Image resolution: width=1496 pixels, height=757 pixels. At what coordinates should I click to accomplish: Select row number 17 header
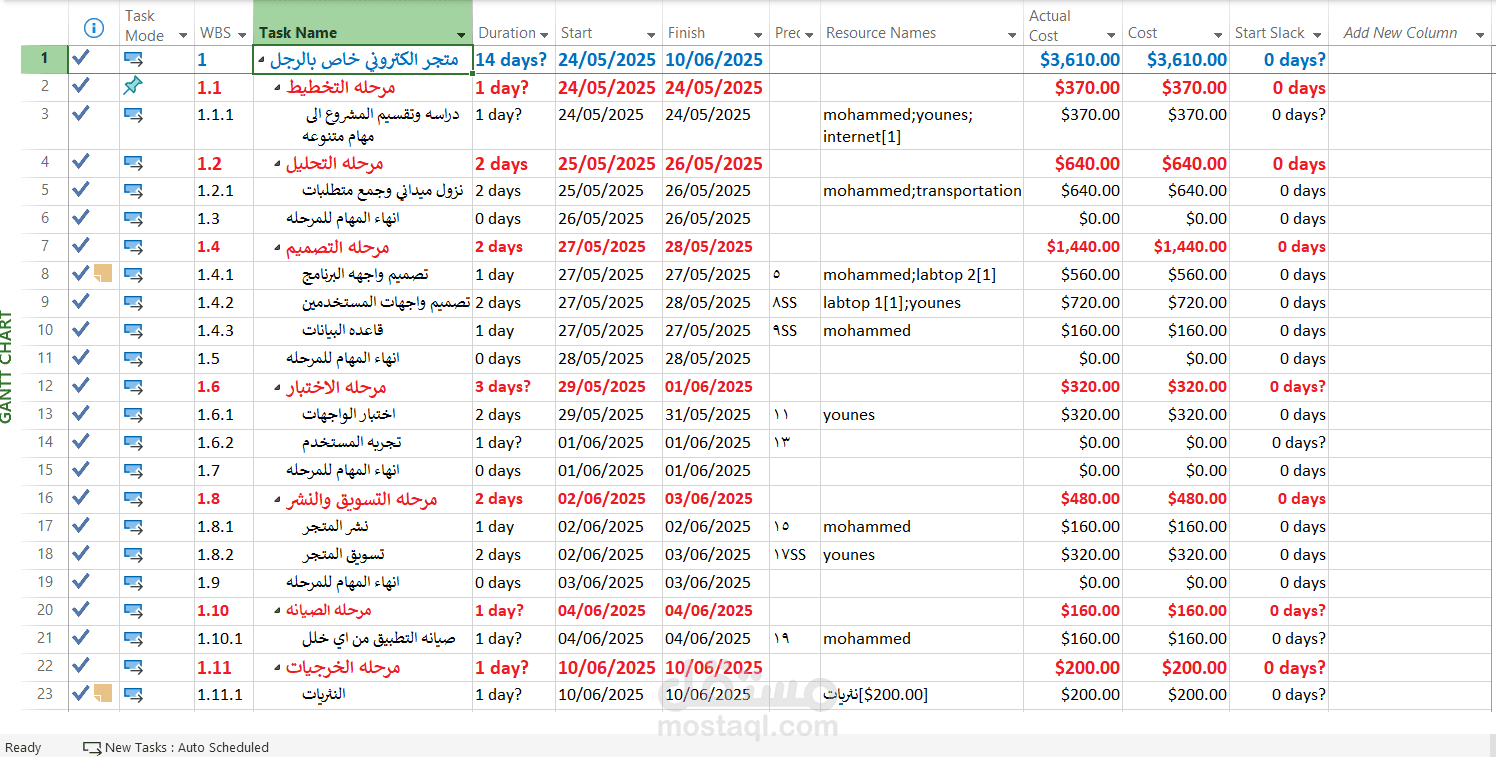(x=45, y=526)
